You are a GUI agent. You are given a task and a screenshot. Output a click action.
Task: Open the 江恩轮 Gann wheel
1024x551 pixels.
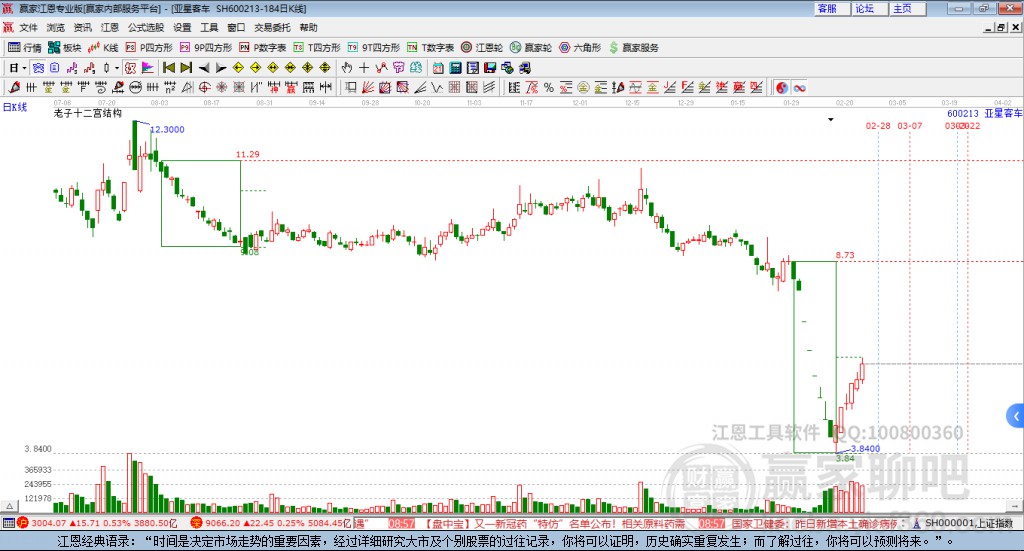pos(481,48)
